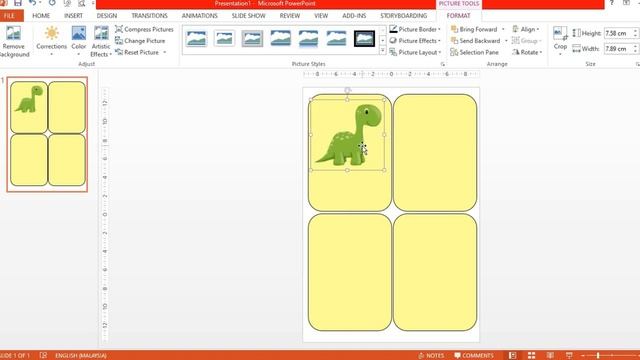Image resolution: width=640 pixels, height=360 pixels.
Task: Click the rotation handle above the dinosaur
Action: [347, 90]
